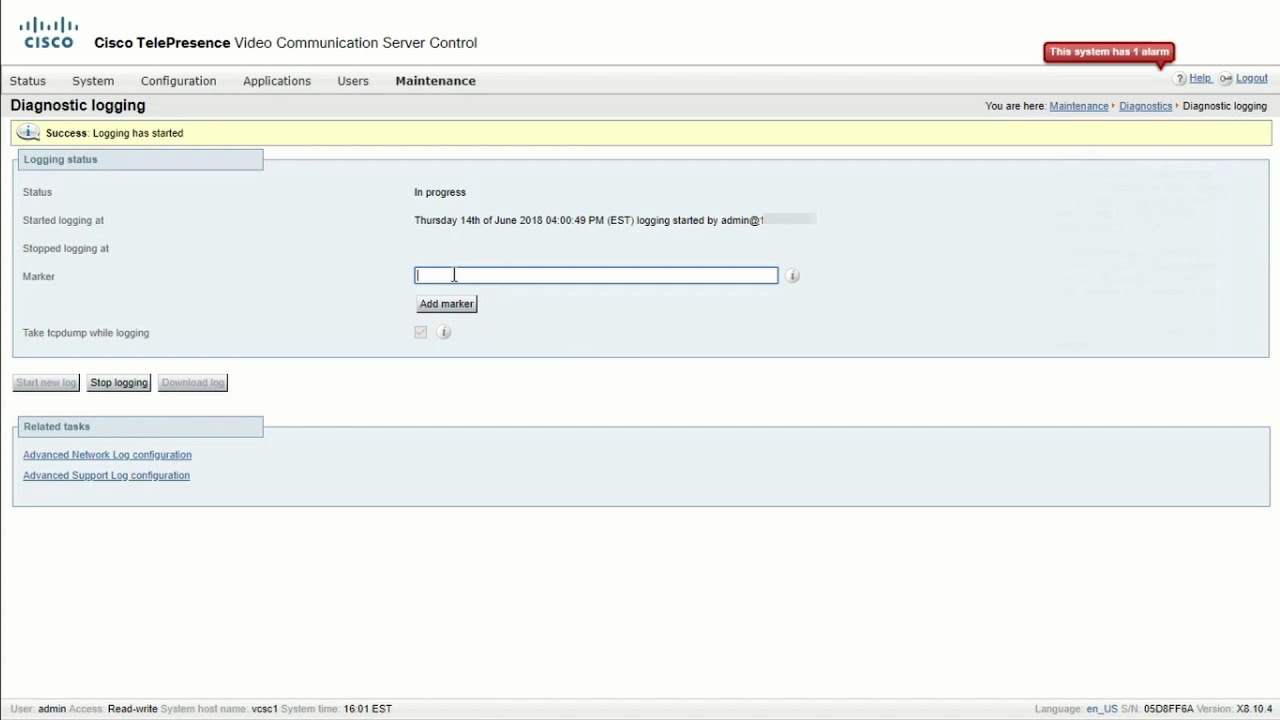The height and width of the screenshot is (720, 1280).
Task: Open the Maintenance menu
Action: 435,81
